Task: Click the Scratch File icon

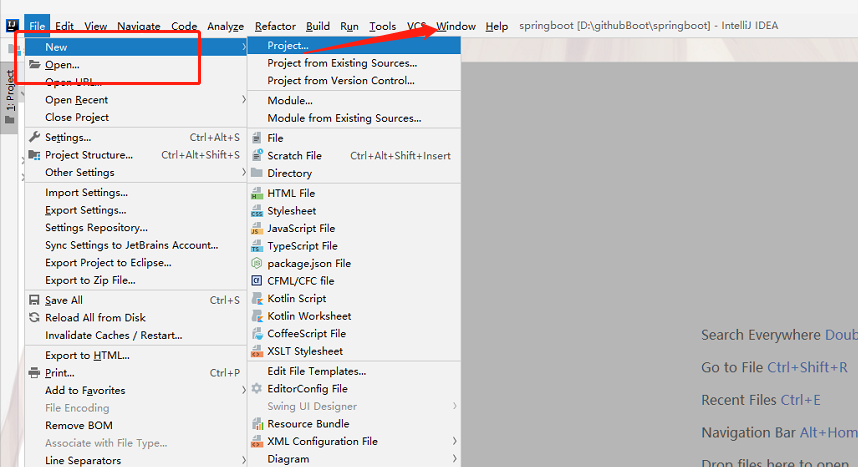Action: 257,155
